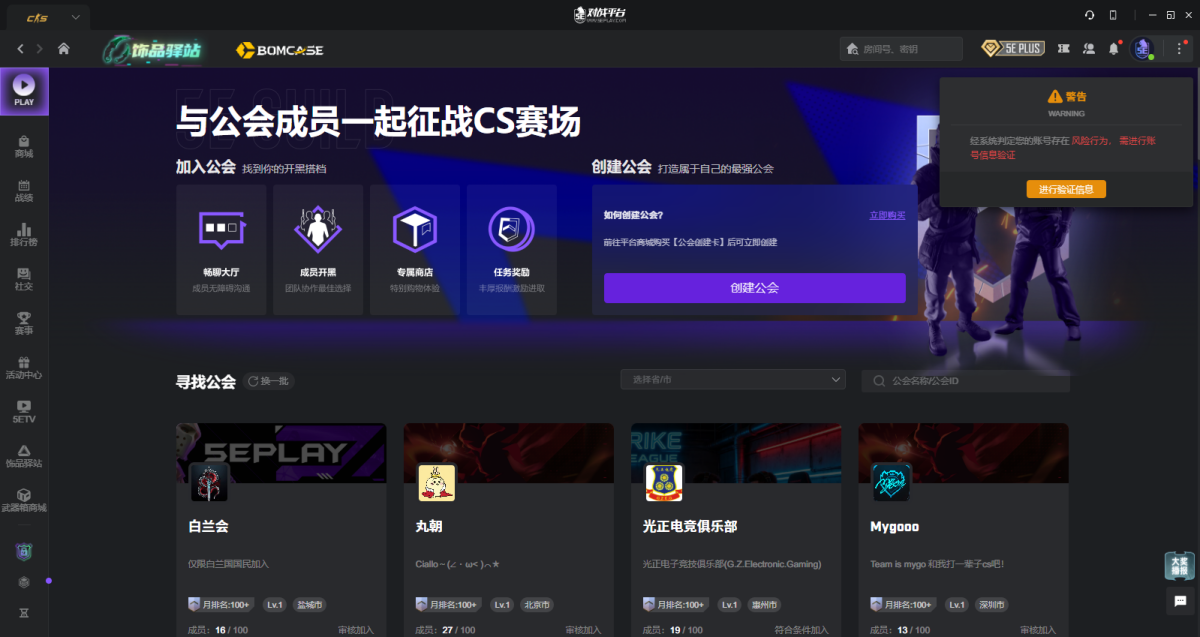
Task: Open the friends list icon near top right
Action: pos(1089,47)
